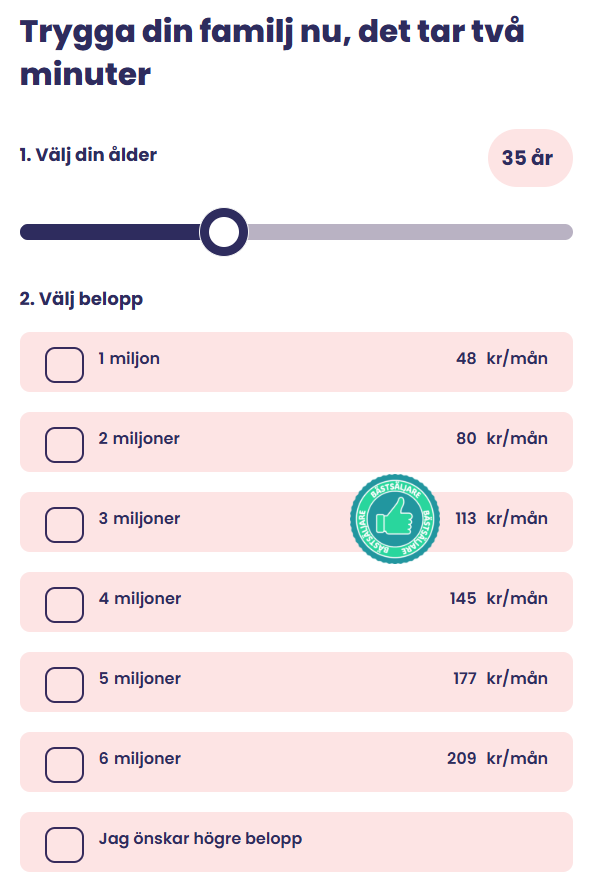597x889 pixels.
Task: Pick the 145 kr/mån option
Action: (297, 602)
